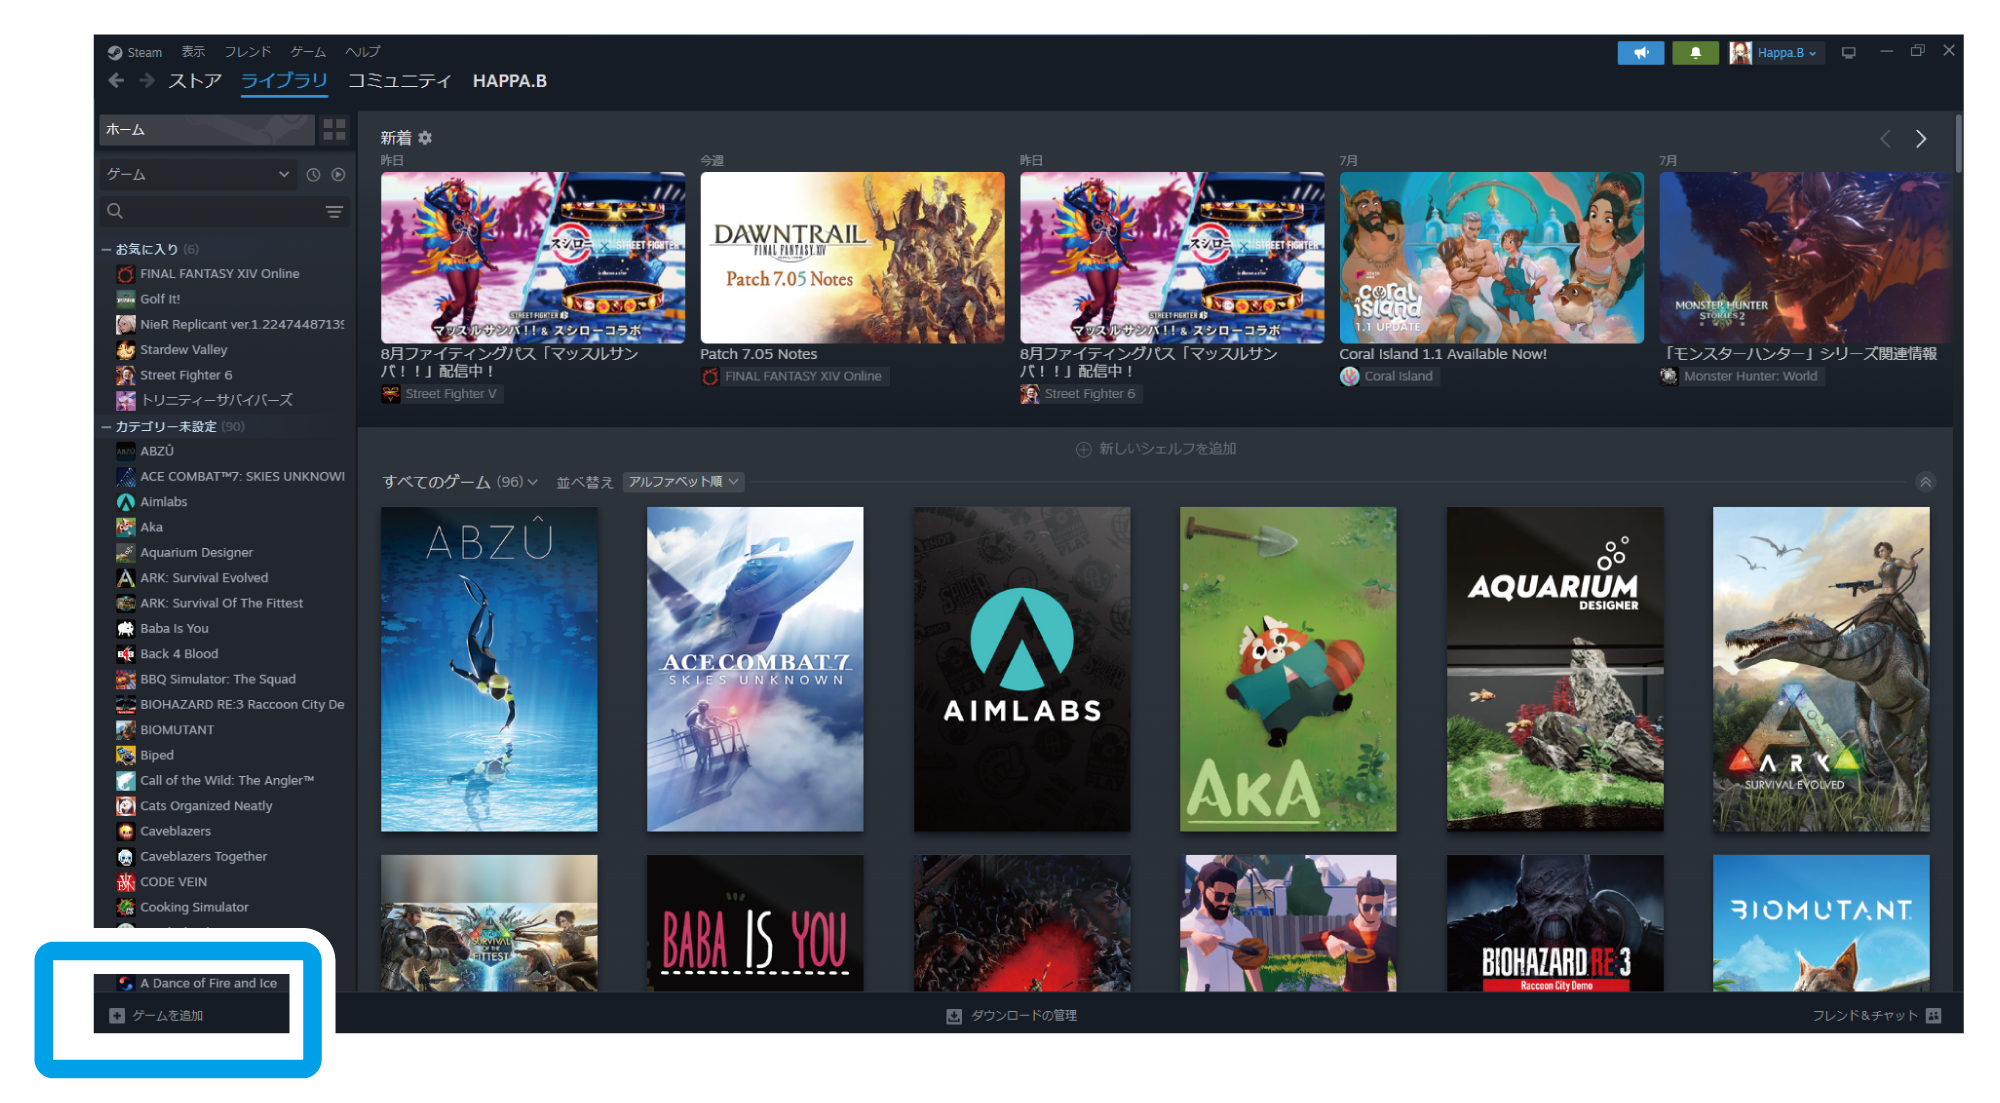
Task: Open the フレンド menu
Action: [247, 52]
